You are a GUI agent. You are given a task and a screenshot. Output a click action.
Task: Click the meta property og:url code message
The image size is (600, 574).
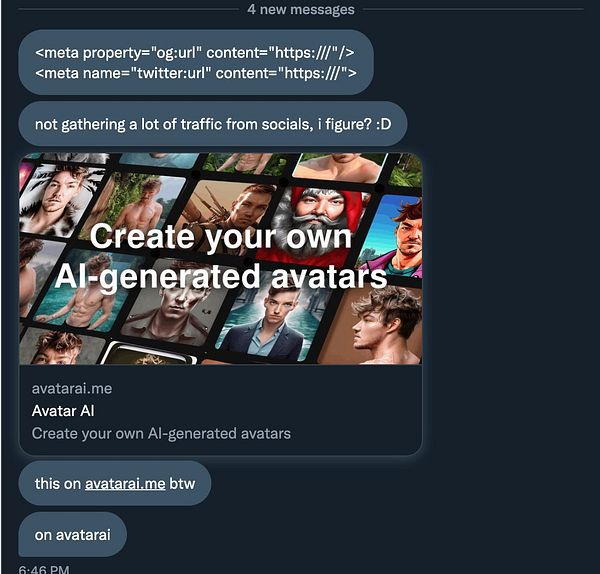196,63
